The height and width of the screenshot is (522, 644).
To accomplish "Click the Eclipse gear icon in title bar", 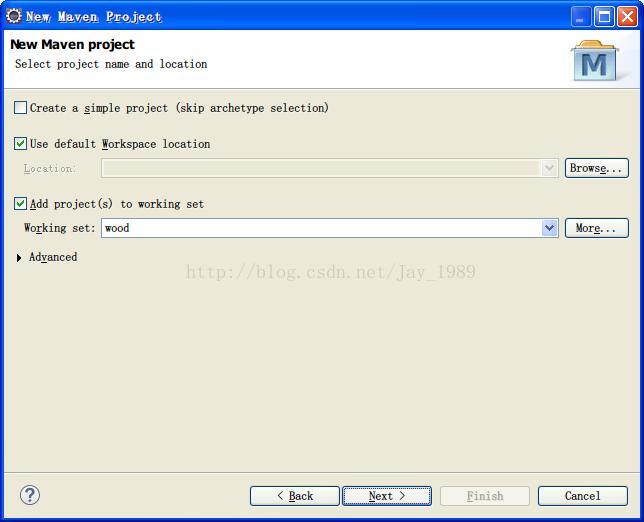I will 14,16.
